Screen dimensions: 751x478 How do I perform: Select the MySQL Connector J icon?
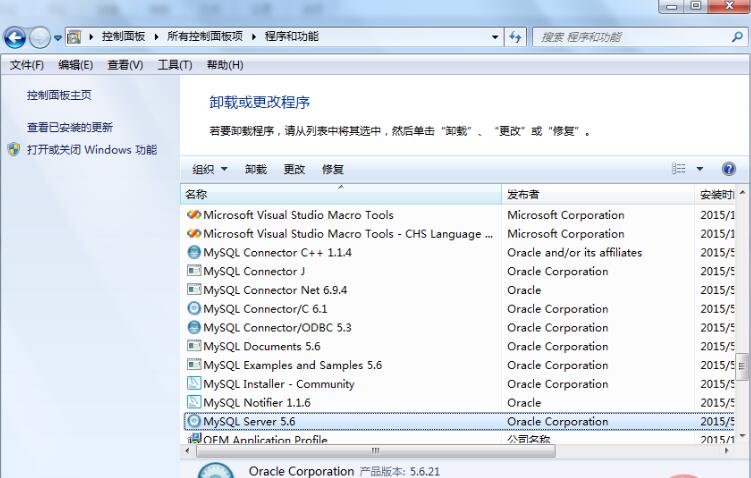click(x=194, y=271)
